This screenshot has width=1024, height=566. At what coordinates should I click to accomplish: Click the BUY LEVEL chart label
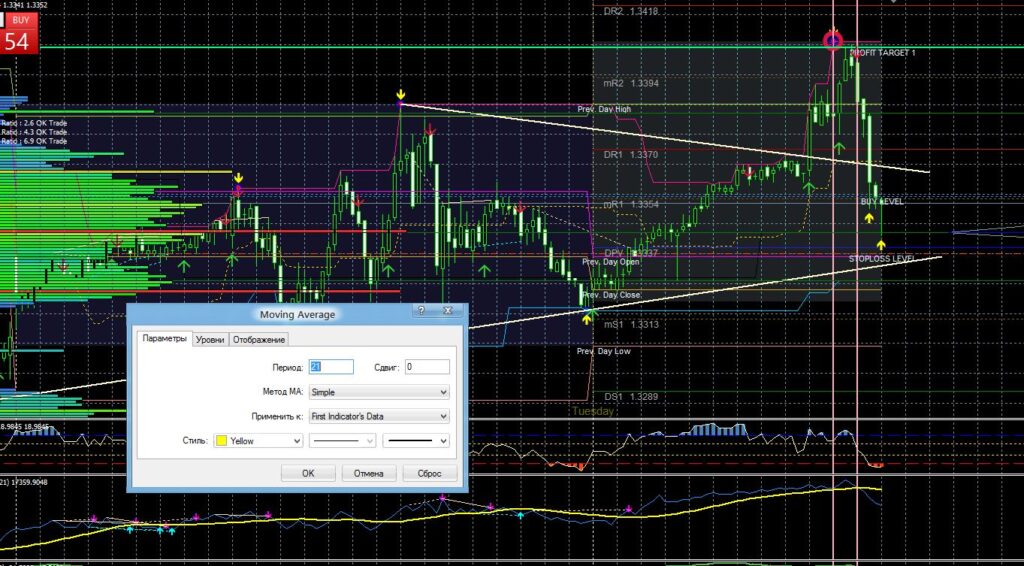tap(882, 202)
